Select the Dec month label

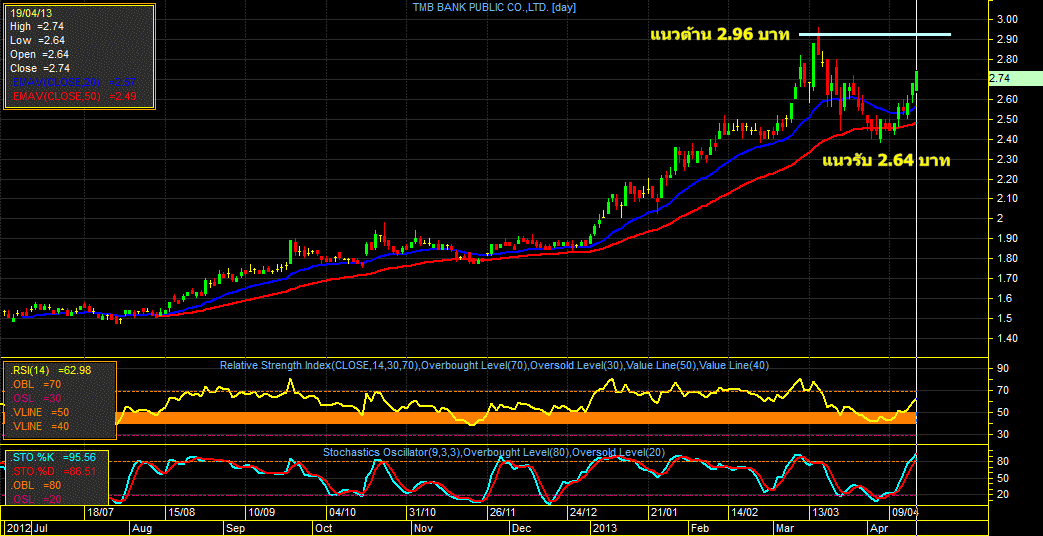pos(522,528)
